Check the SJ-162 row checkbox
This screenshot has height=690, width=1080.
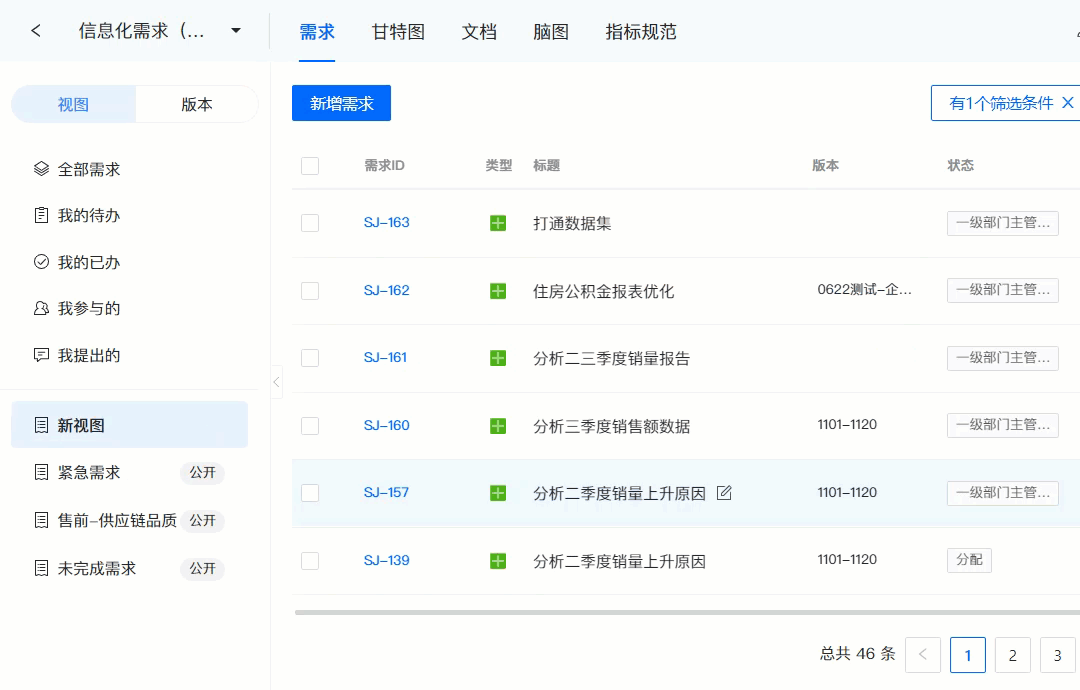click(x=310, y=291)
